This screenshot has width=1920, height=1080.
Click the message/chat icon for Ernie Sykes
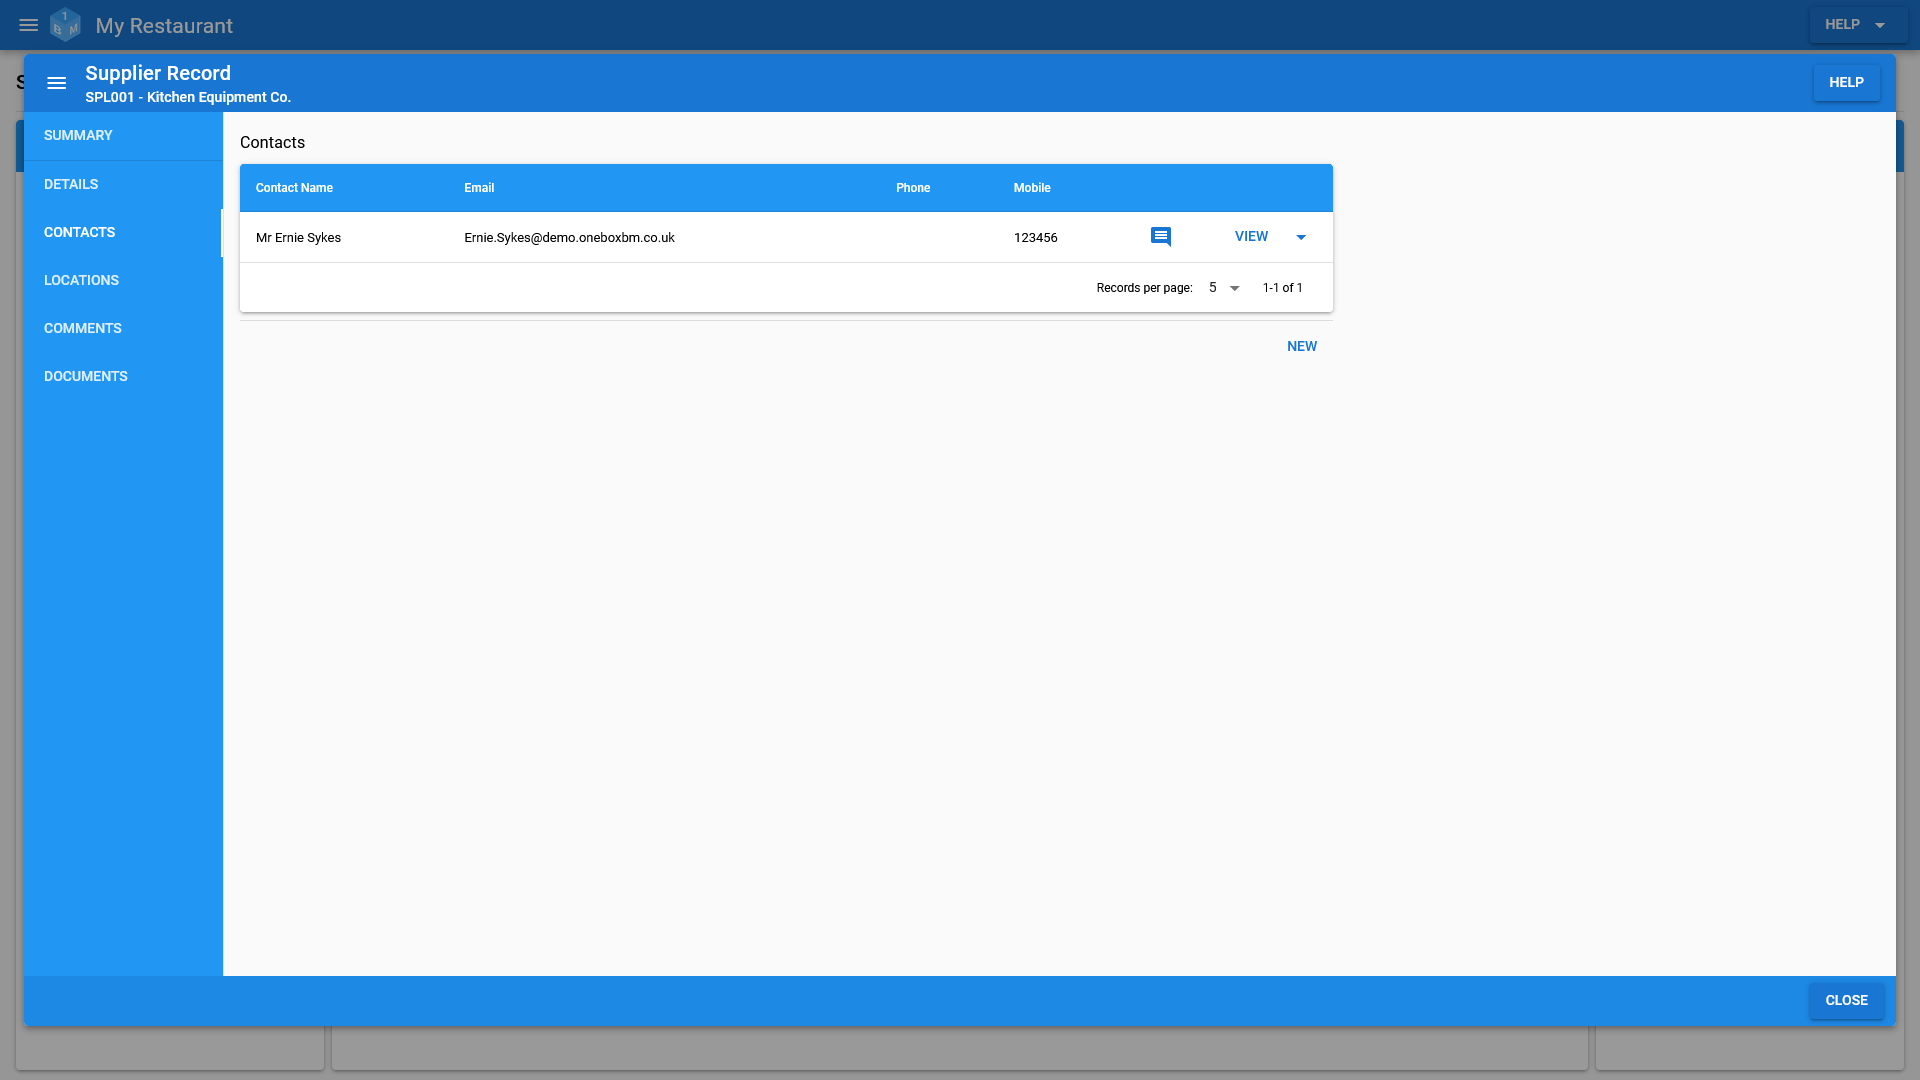(1162, 236)
